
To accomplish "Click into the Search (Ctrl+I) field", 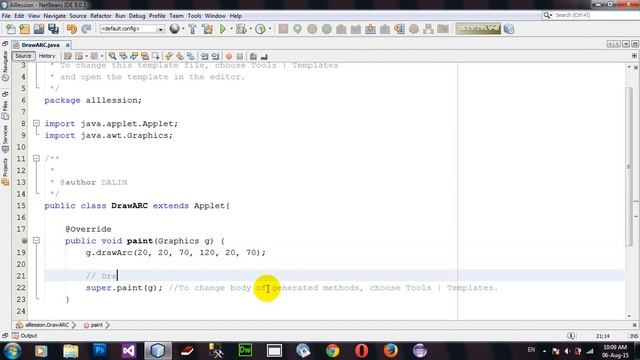I will (x=590, y=15).
